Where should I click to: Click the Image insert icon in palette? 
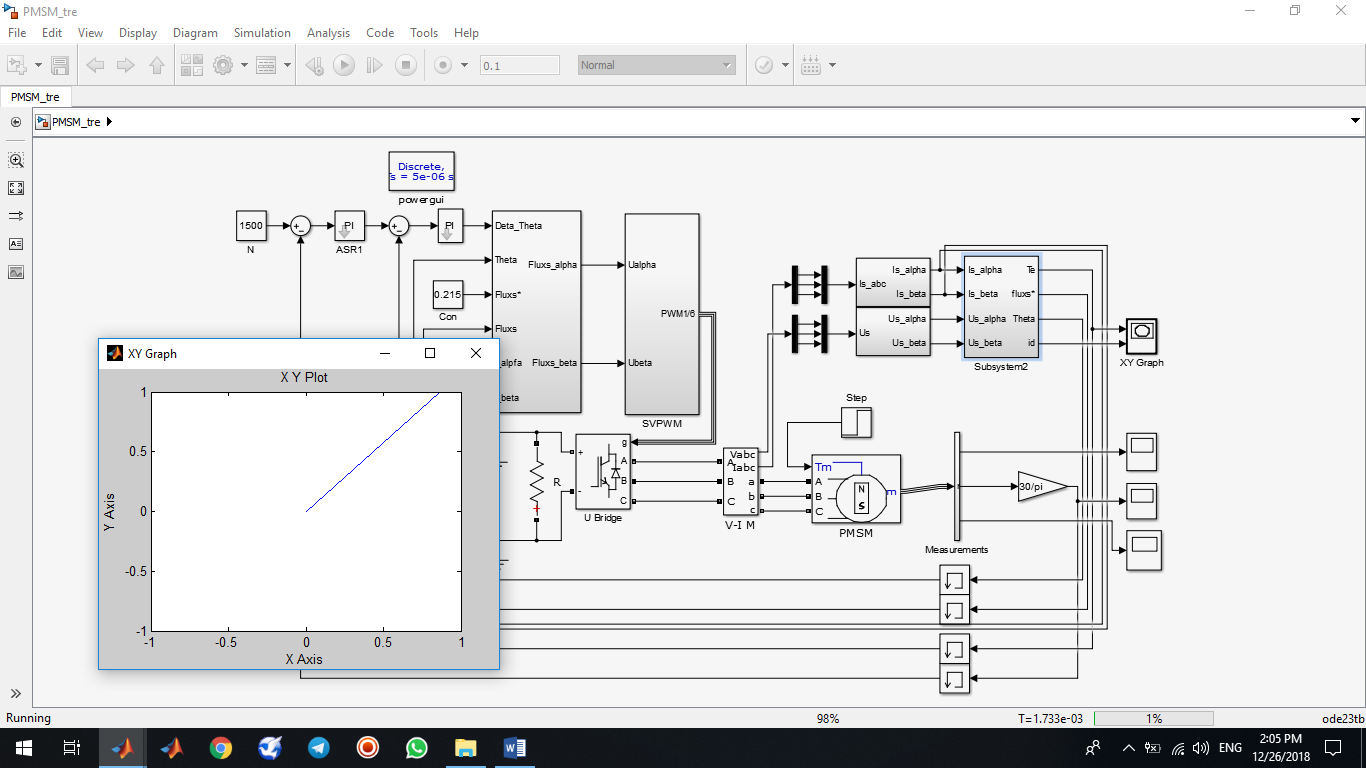coord(16,272)
